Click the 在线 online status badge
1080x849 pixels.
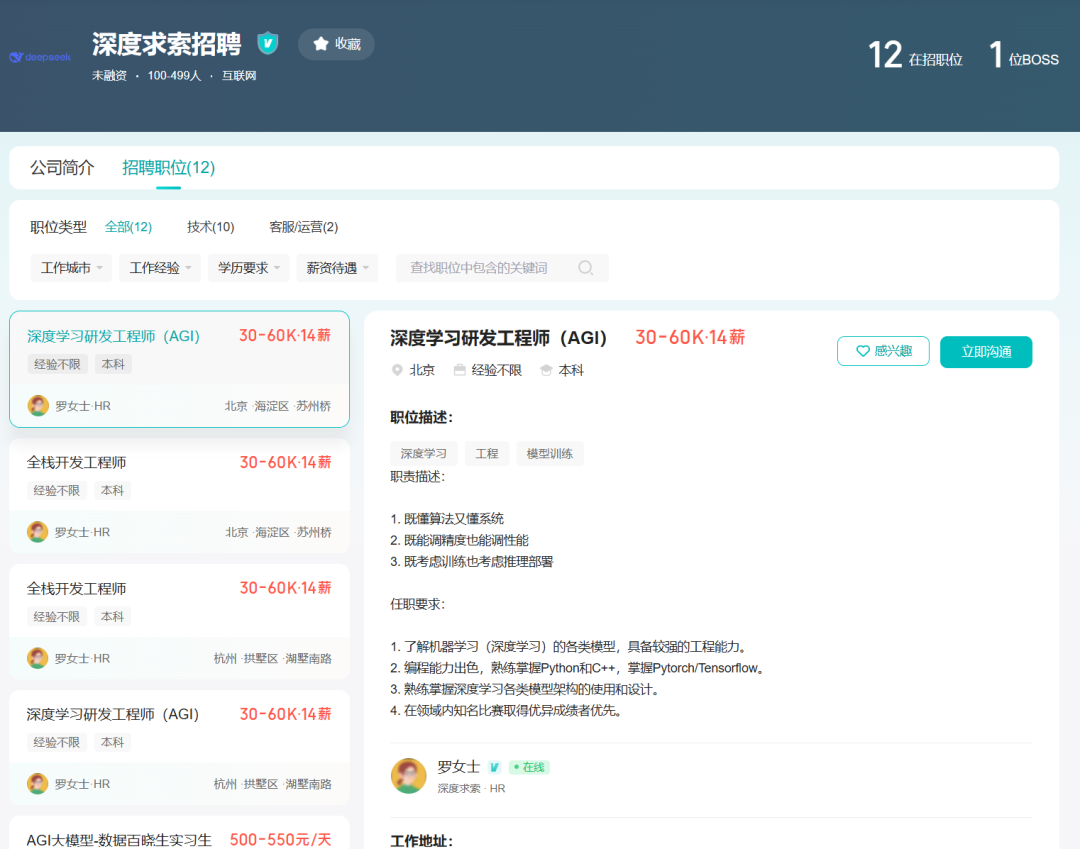[529, 767]
